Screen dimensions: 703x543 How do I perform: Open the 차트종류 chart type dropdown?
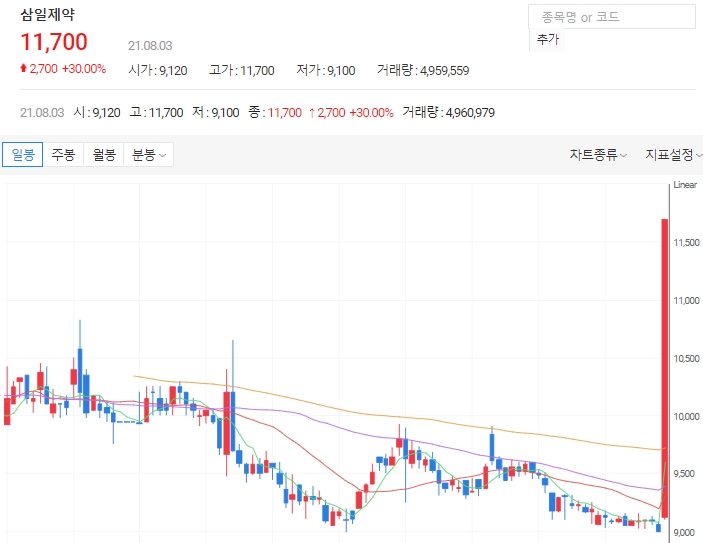(598, 155)
